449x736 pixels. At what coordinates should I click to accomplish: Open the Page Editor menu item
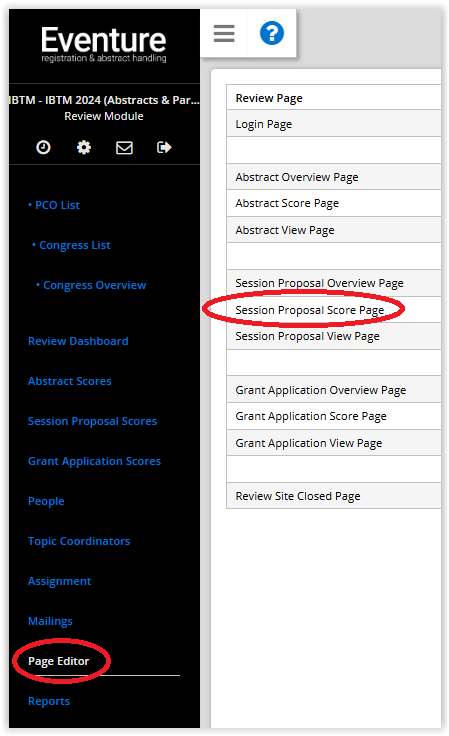59,661
